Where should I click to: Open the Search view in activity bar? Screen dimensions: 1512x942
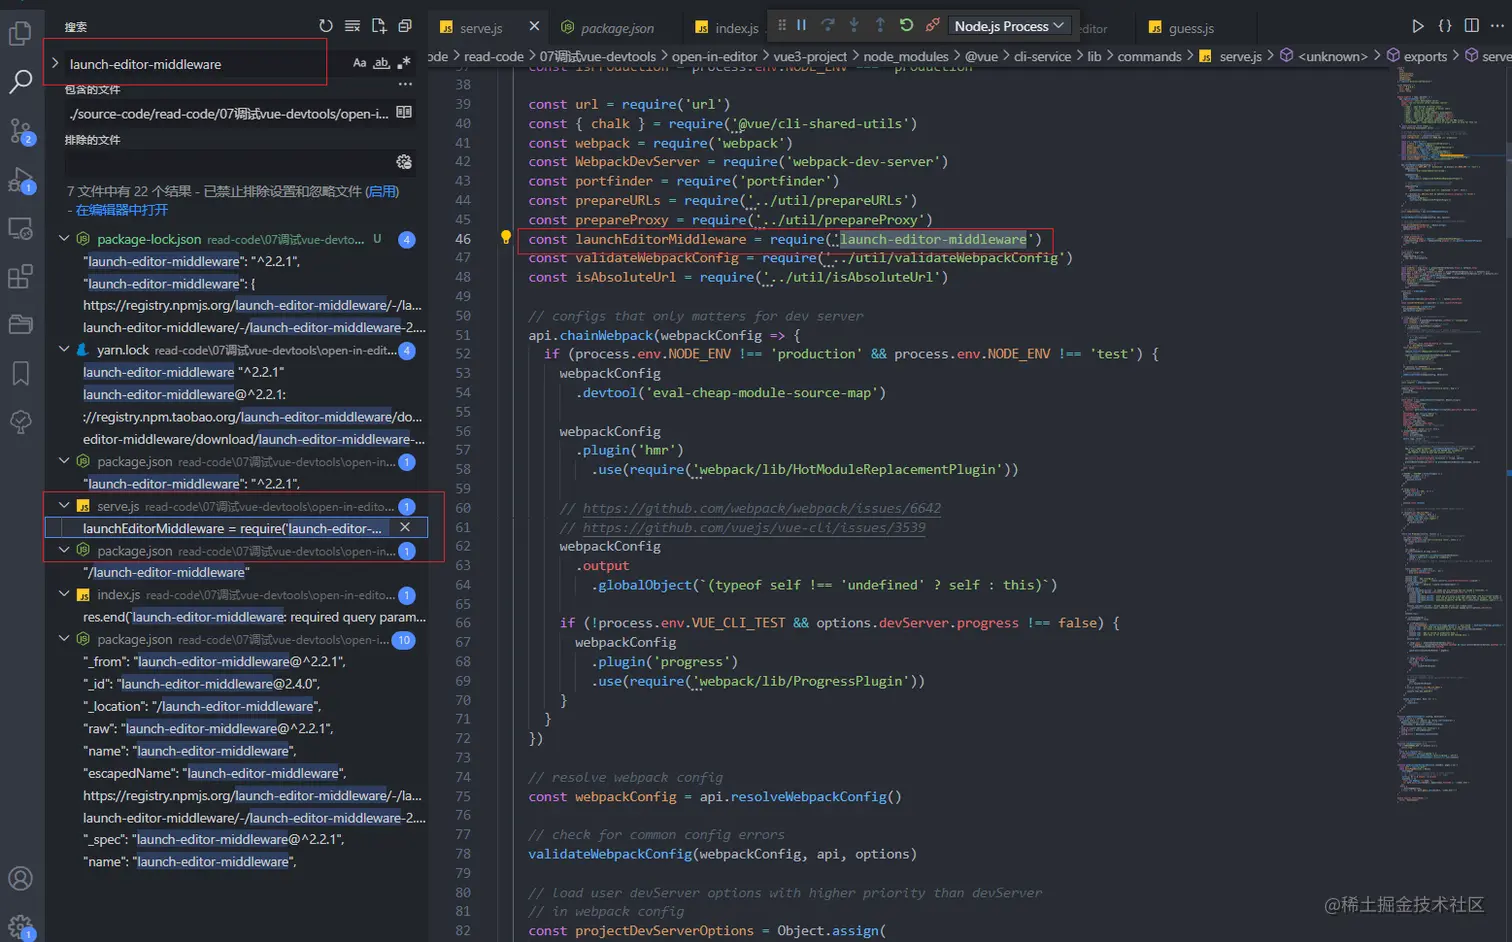tap(20, 82)
